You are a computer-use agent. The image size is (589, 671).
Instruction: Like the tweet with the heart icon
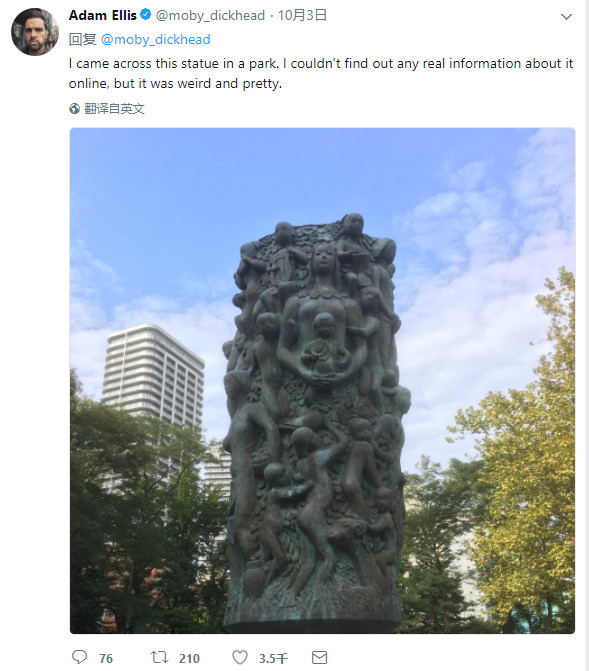(240, 657)
